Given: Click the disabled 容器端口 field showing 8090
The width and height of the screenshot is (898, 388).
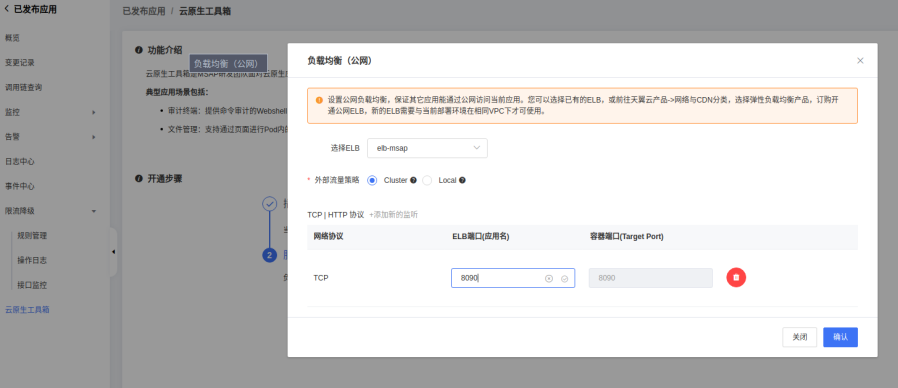Looking at the screenshot, I should (651, 278).
